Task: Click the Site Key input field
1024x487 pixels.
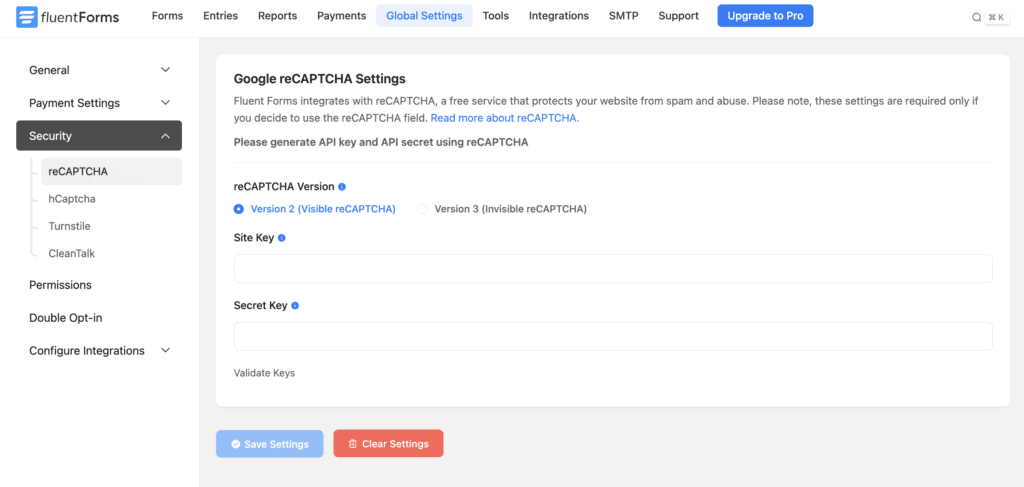Action: tap(613, 268)
